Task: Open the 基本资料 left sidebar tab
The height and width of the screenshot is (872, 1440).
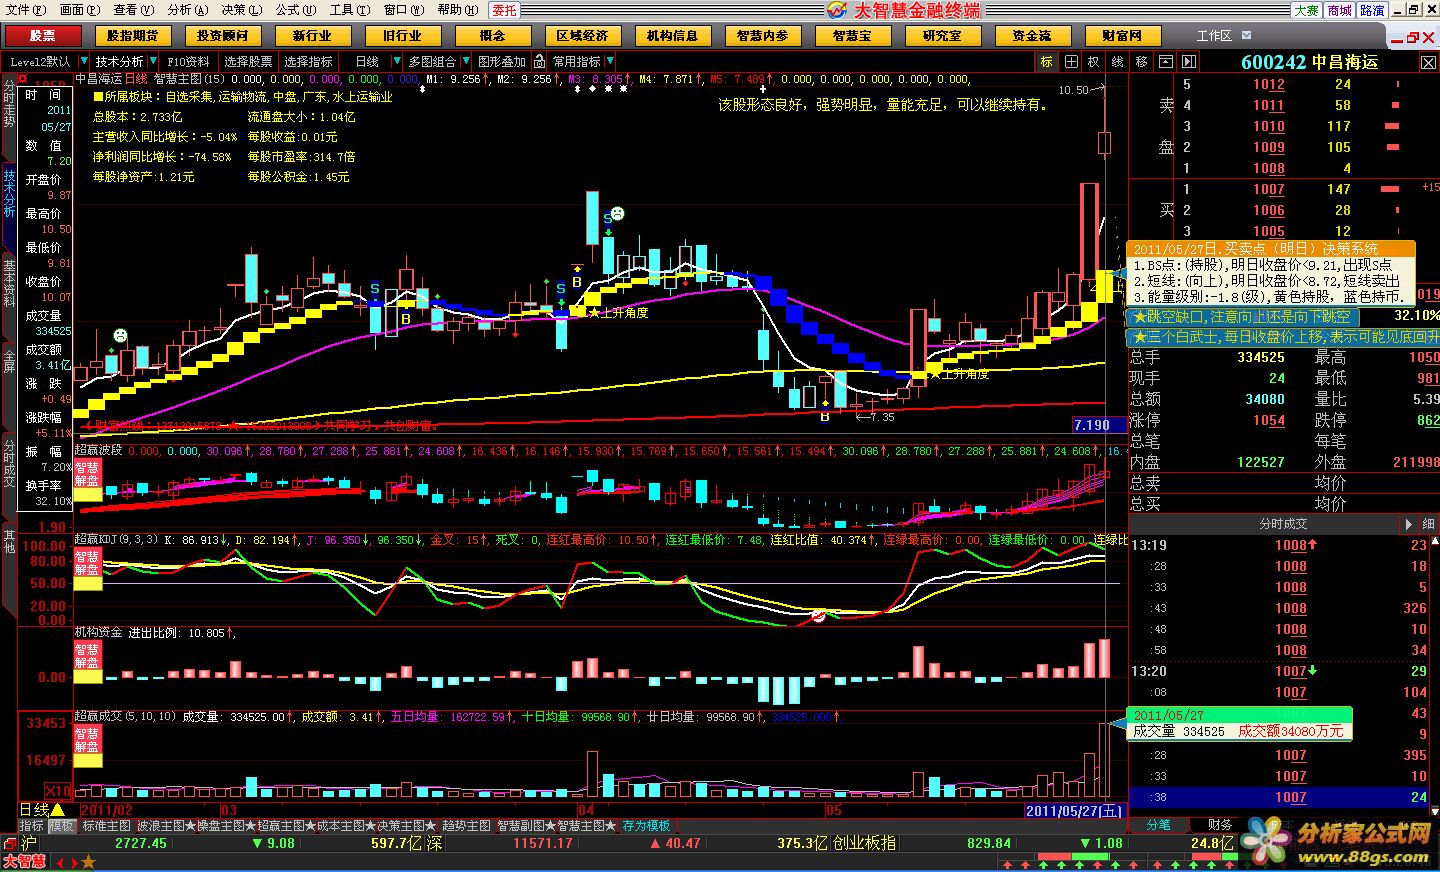Action: coord(8,283)
